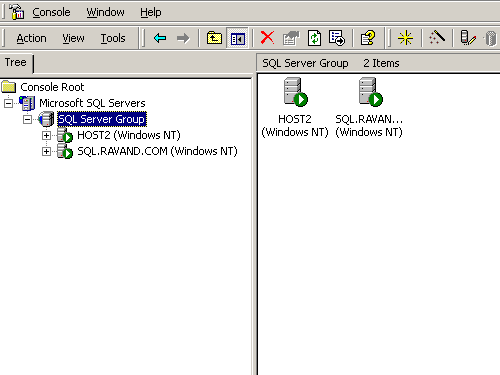Click the grey forward arrow button

[183, 38]
